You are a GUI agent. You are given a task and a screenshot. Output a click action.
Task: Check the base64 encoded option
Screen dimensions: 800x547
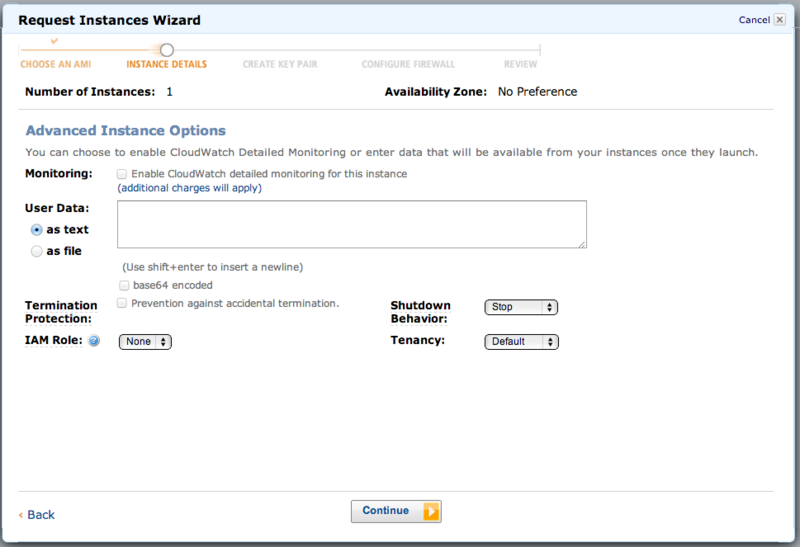pyautogui.click(x=124, y=285)
